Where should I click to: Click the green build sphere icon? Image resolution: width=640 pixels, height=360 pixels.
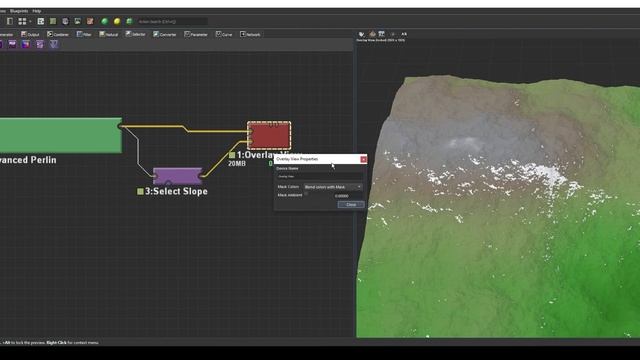point(104,21)
